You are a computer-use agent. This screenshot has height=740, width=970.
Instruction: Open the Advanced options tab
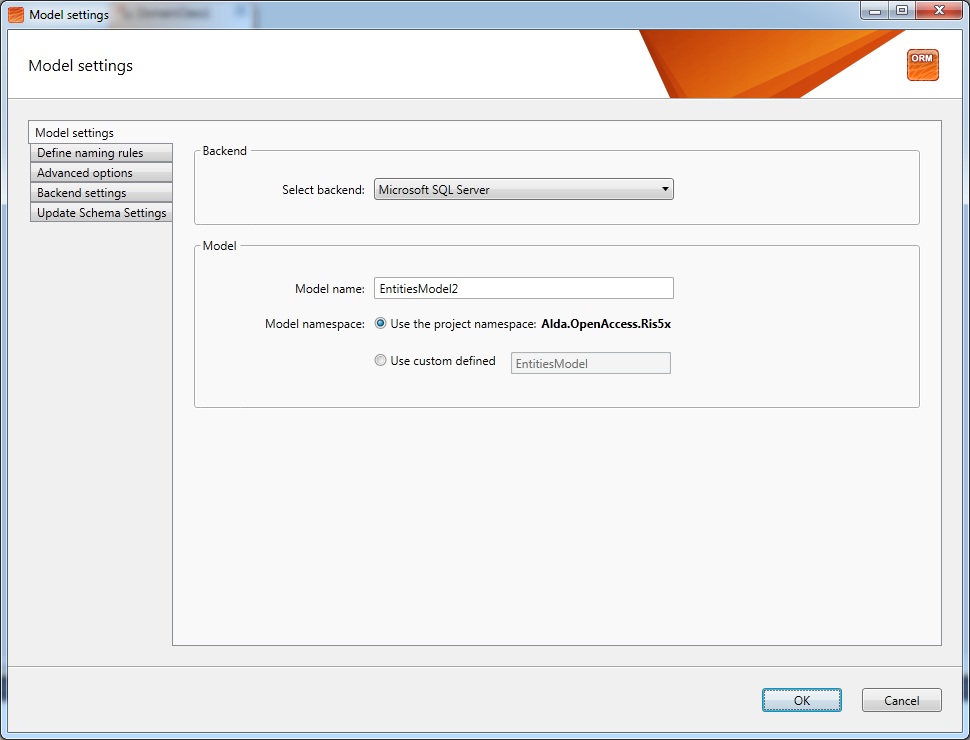click(101, 173)
